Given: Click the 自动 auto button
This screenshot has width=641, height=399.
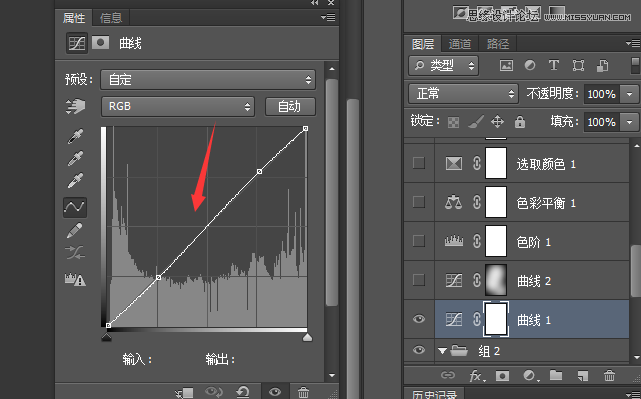Looking at the screenshot, I should (x=290, y=106).
